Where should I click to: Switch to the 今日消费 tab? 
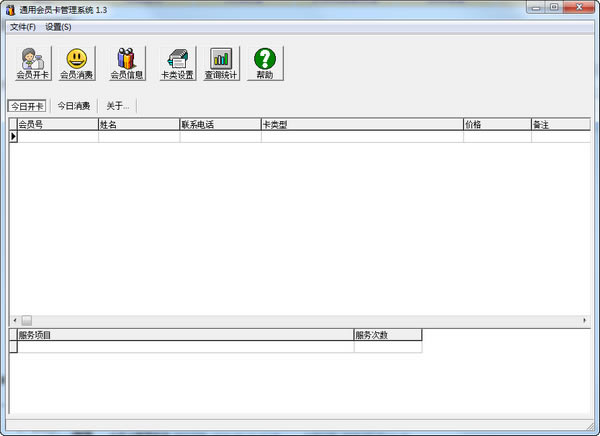[74, 106]
